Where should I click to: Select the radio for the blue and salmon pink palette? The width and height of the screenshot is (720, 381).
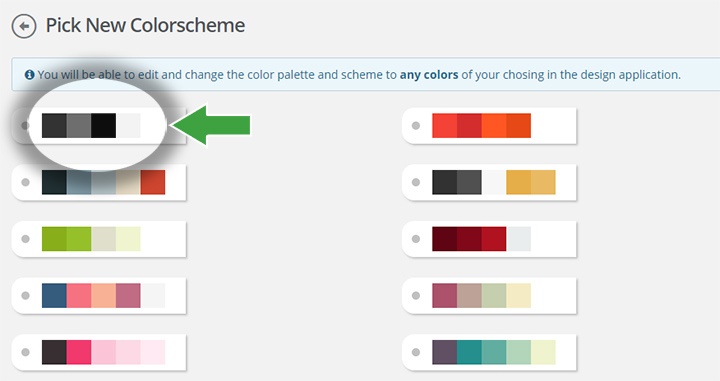point(25,296)
